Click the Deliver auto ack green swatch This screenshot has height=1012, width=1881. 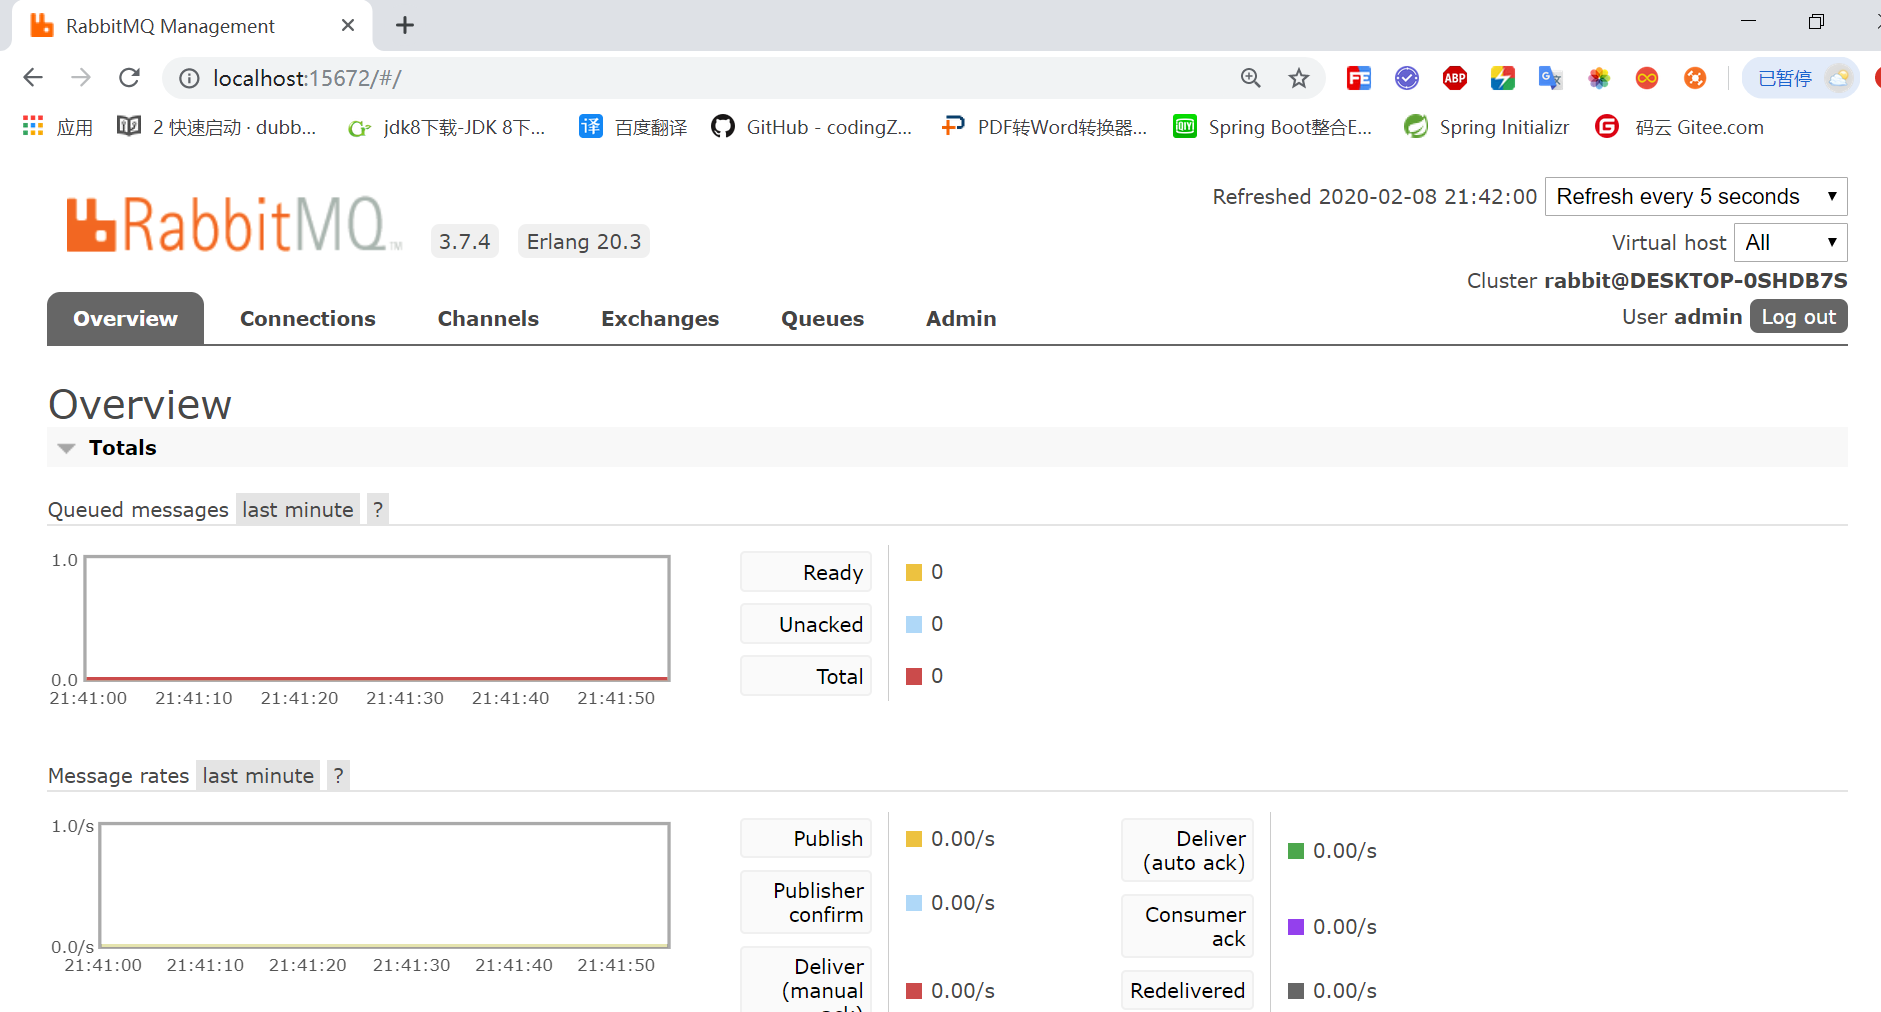coord(1296,851)
